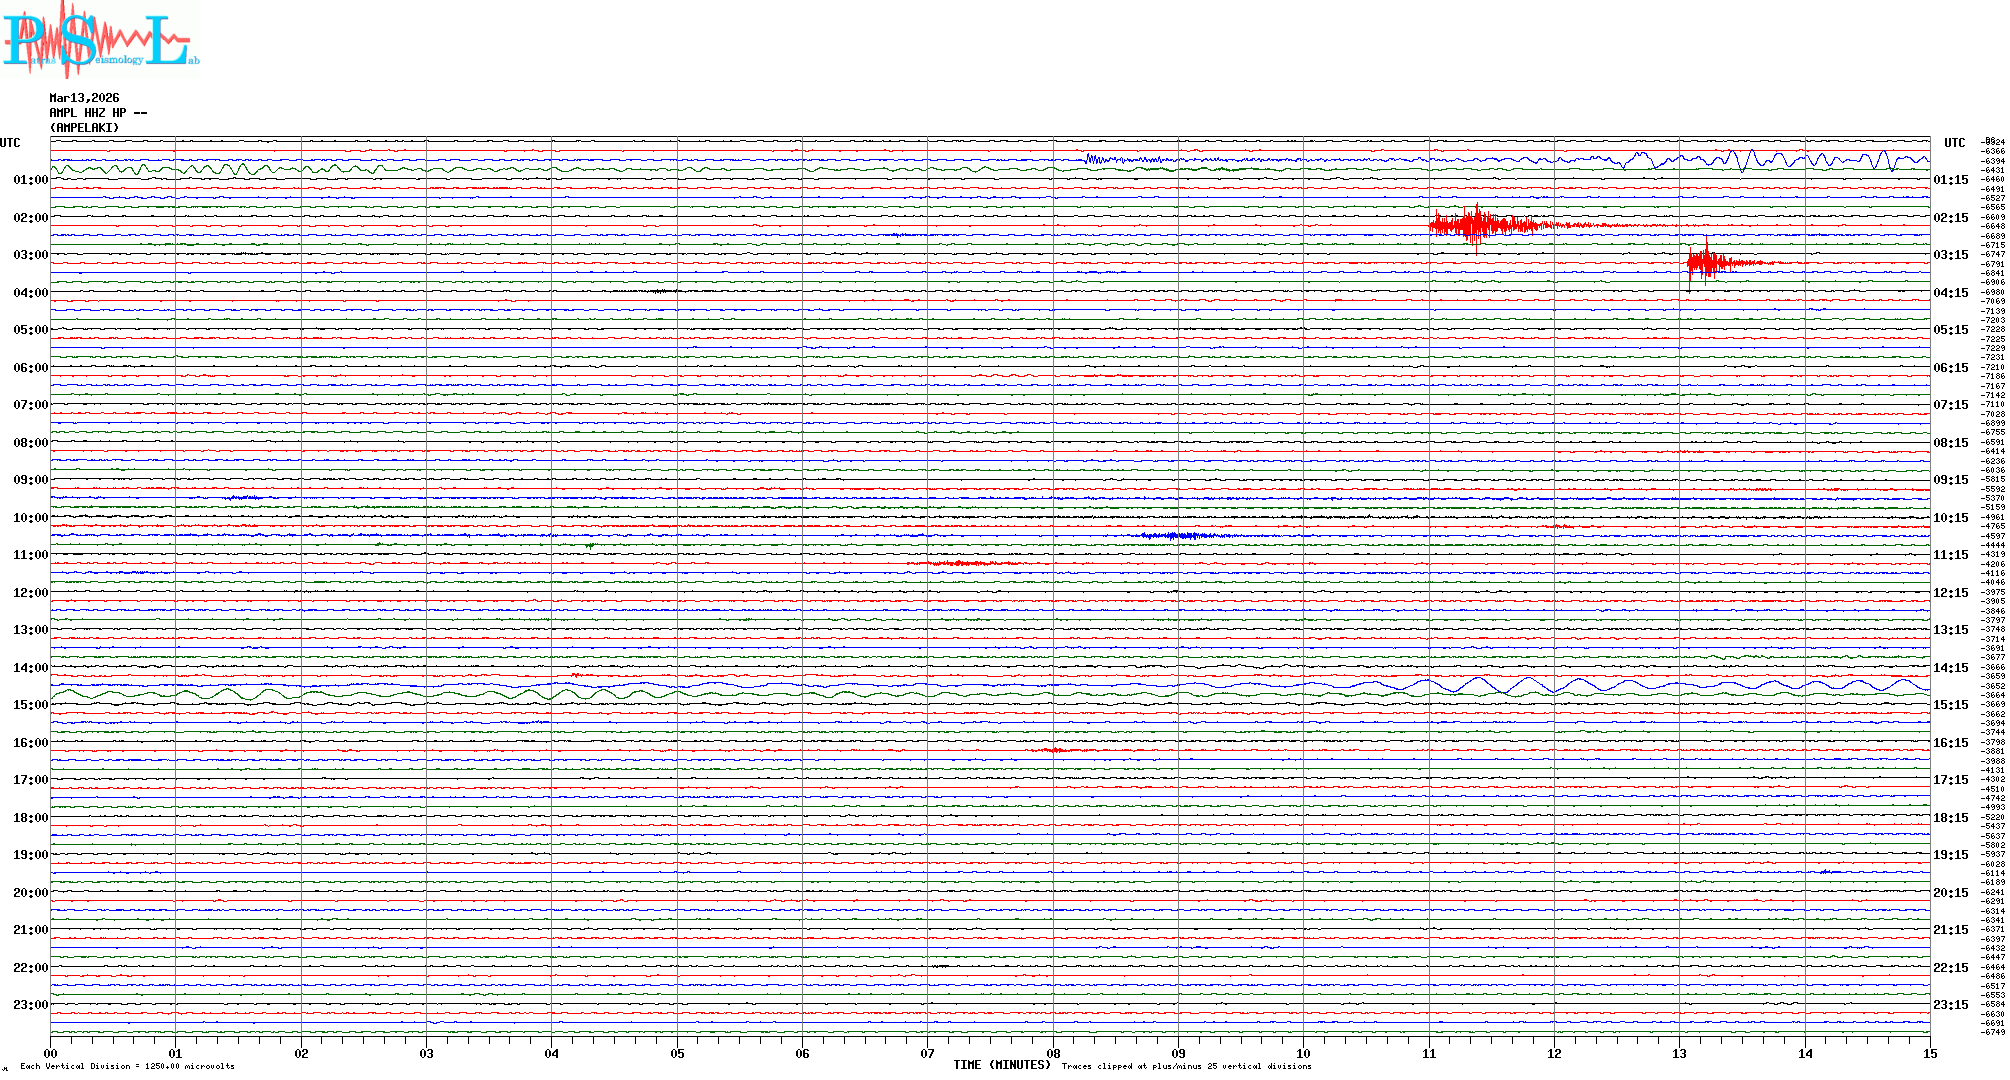Select the 23:00 hour label on left axis
The height and width of the screenshot is (1080, 2010).
30,1005
